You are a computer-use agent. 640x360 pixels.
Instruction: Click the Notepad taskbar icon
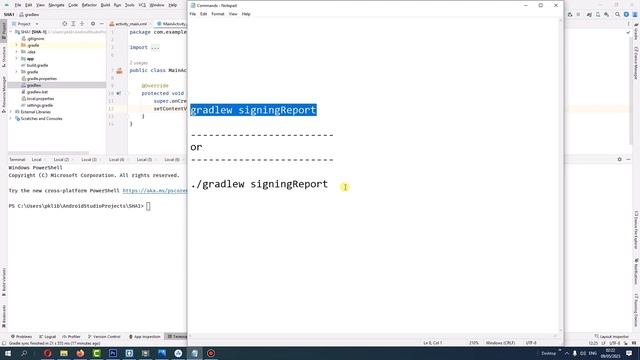pos(195,353)
